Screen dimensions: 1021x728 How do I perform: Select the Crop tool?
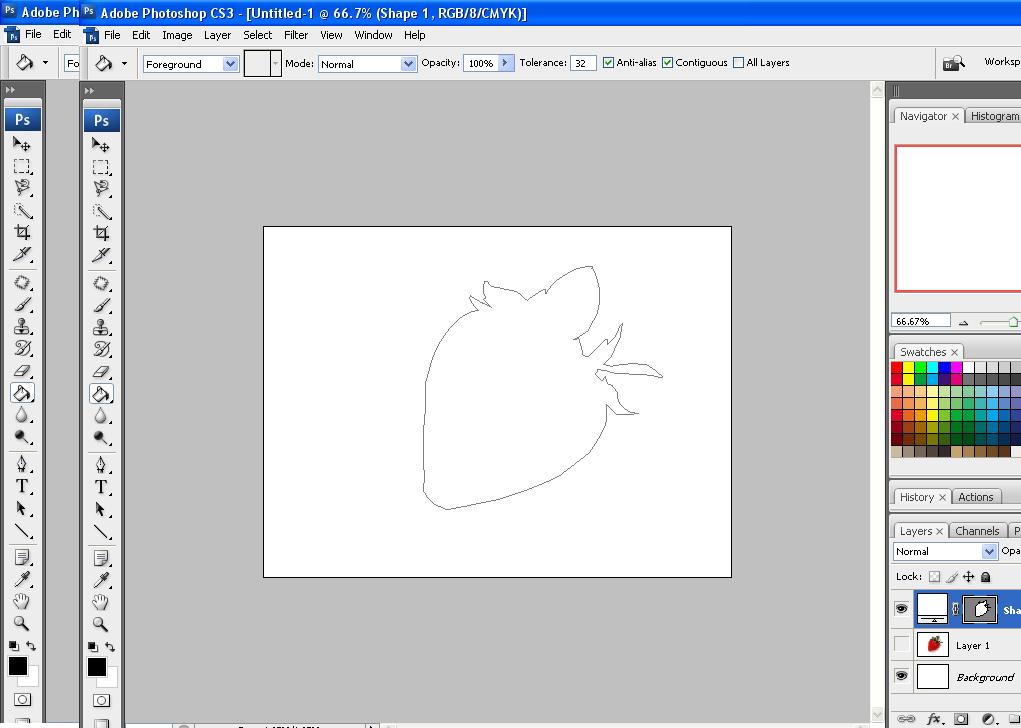coord(101,232)
